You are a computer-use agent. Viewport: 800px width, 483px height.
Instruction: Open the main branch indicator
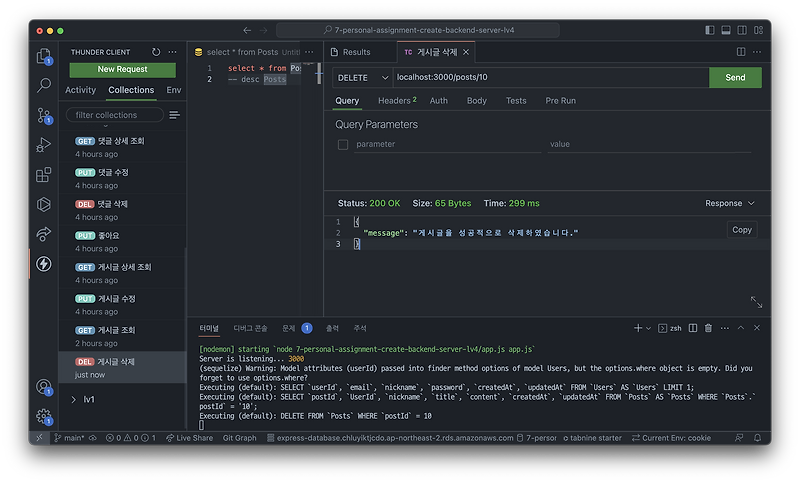coord(69,438)
